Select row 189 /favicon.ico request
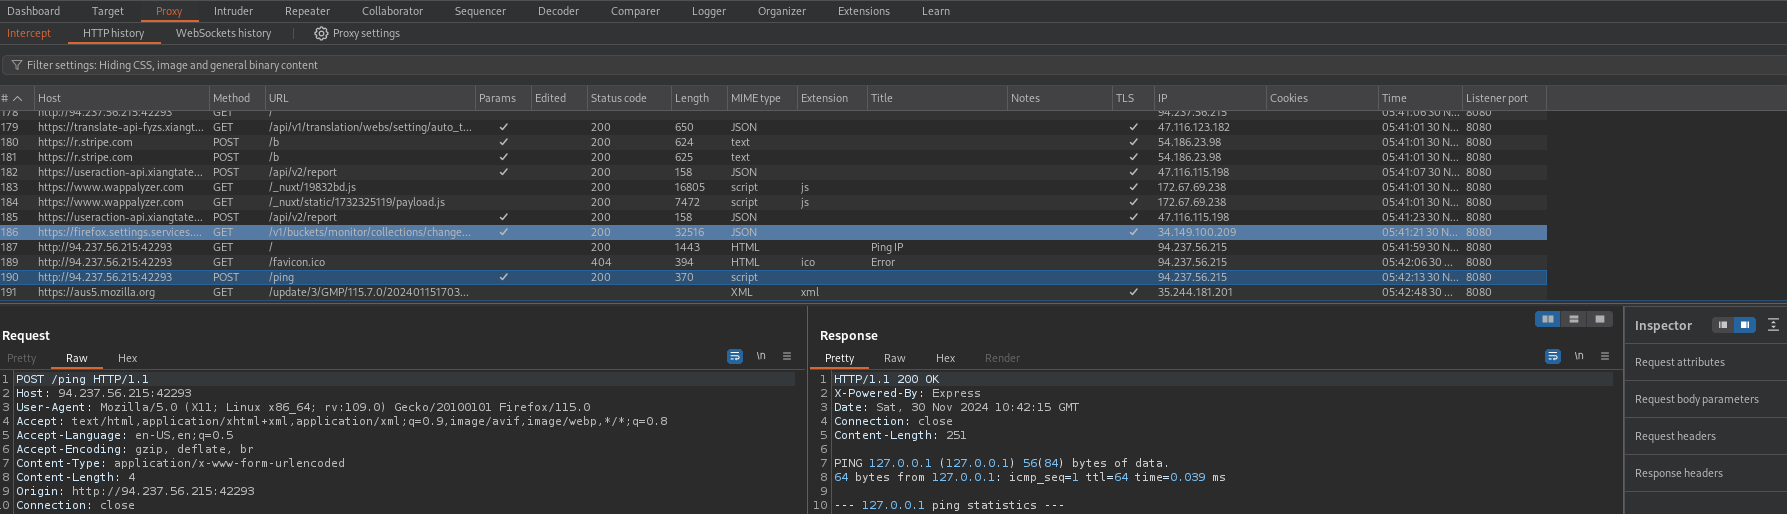Screen dimensions: 1787x514 click(773, 262)
